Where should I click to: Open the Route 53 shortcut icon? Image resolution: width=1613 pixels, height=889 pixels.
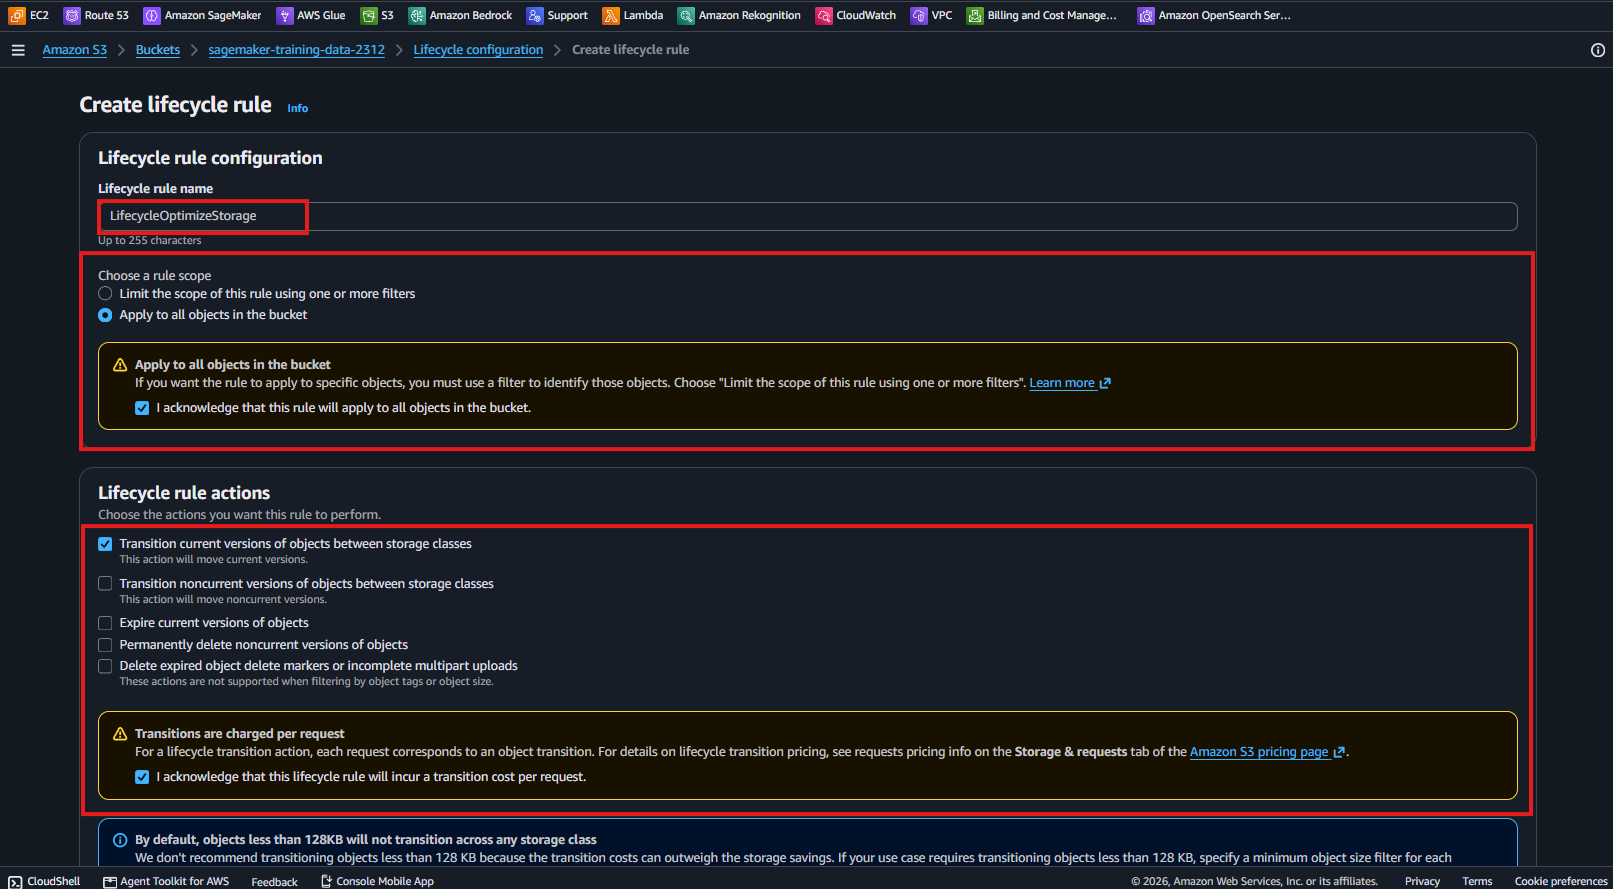point(72,15)
